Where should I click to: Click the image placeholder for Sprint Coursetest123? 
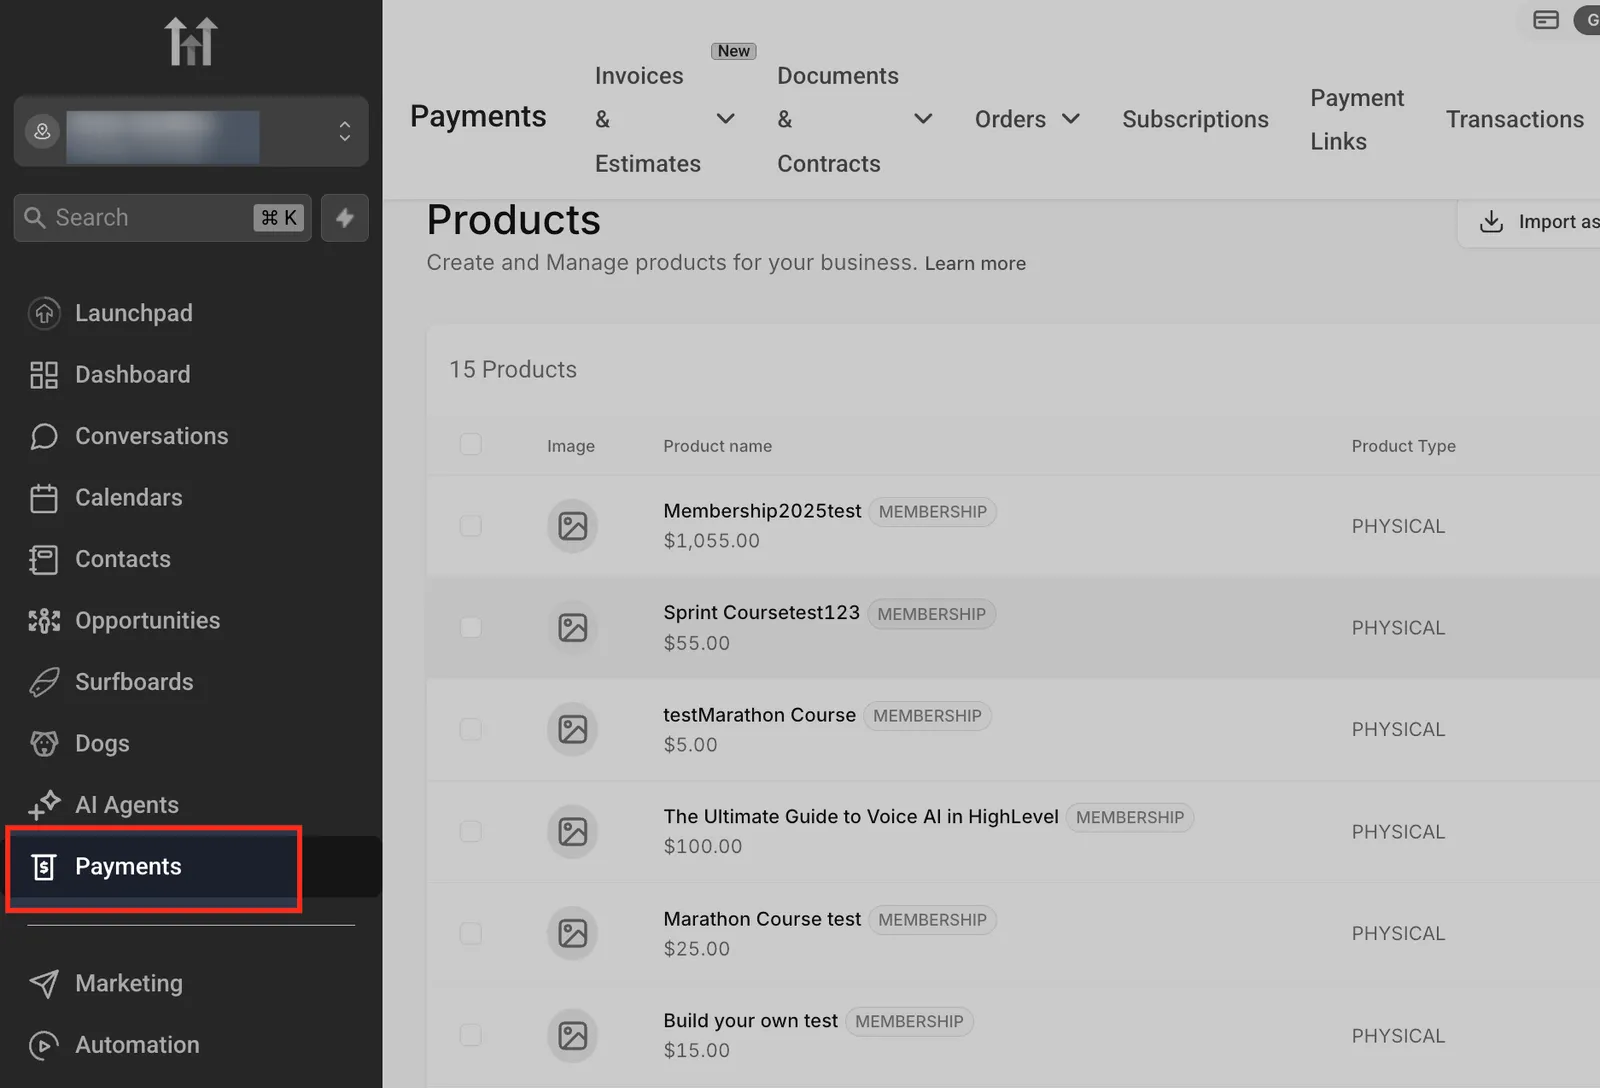tap(573, 628)
